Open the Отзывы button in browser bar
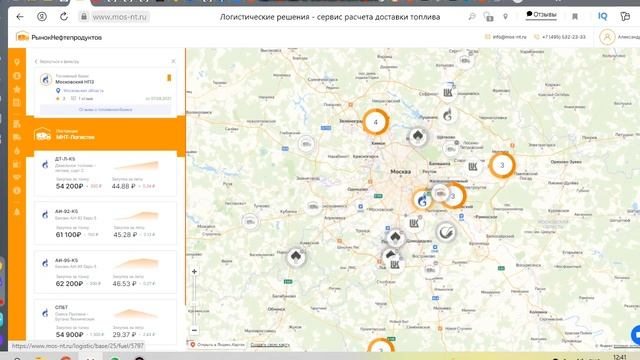Image resolution: width=640 pixels, height=360 pixels. 541,15
